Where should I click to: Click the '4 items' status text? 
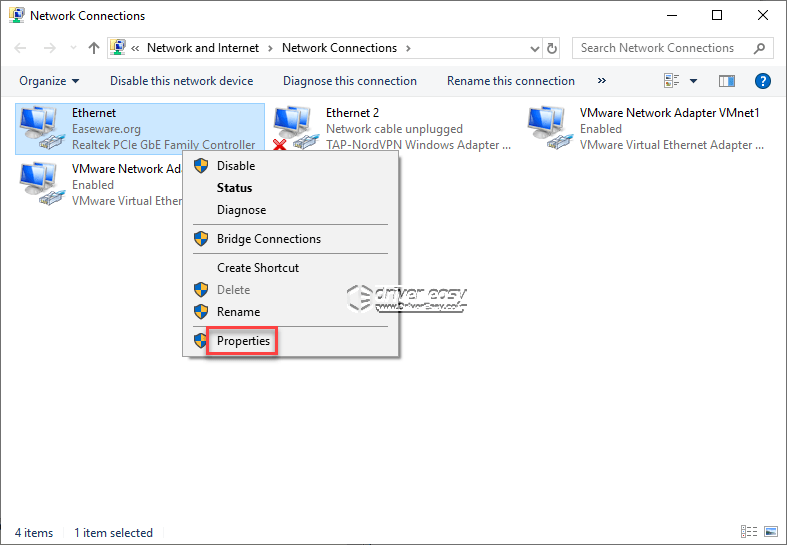34,532
